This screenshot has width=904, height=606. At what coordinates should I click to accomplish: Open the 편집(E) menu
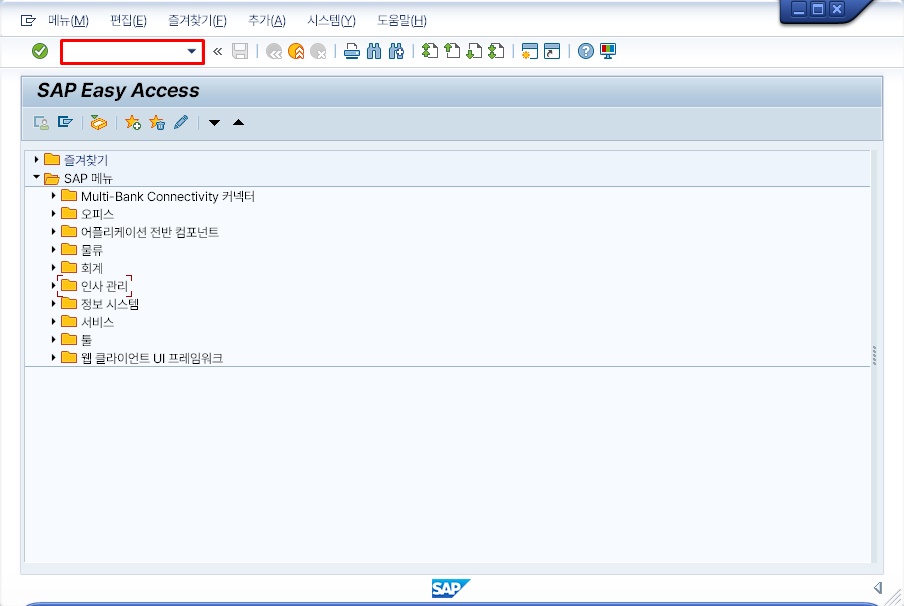point(128,21)
